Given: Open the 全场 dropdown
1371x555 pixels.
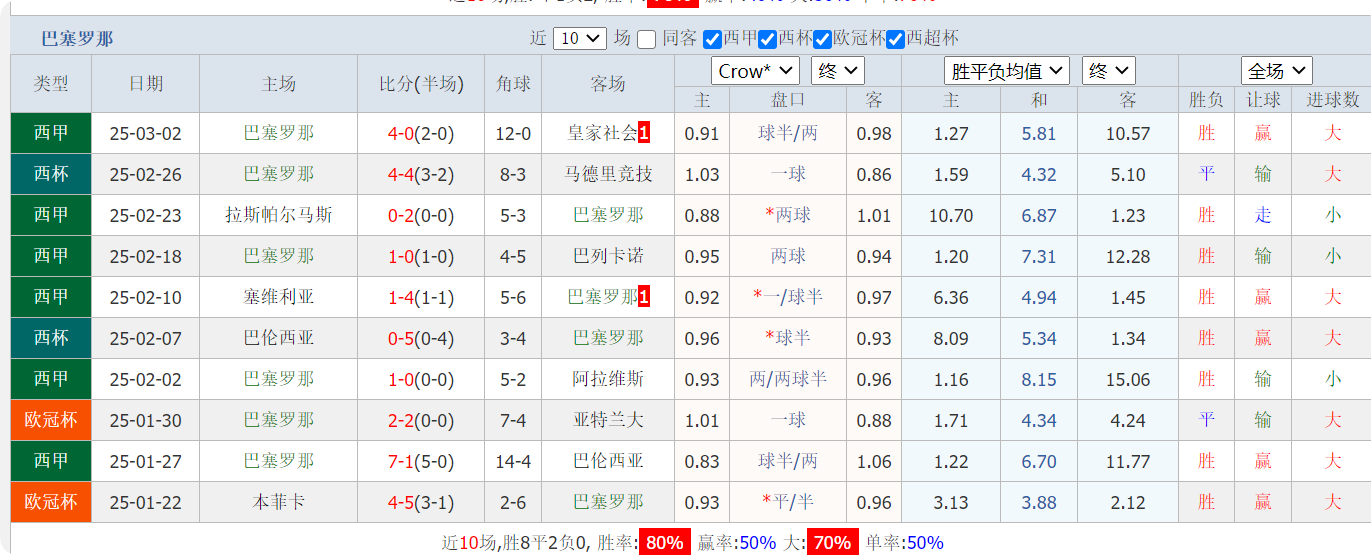Looking at the screenshot, I should coord(1276,71).
